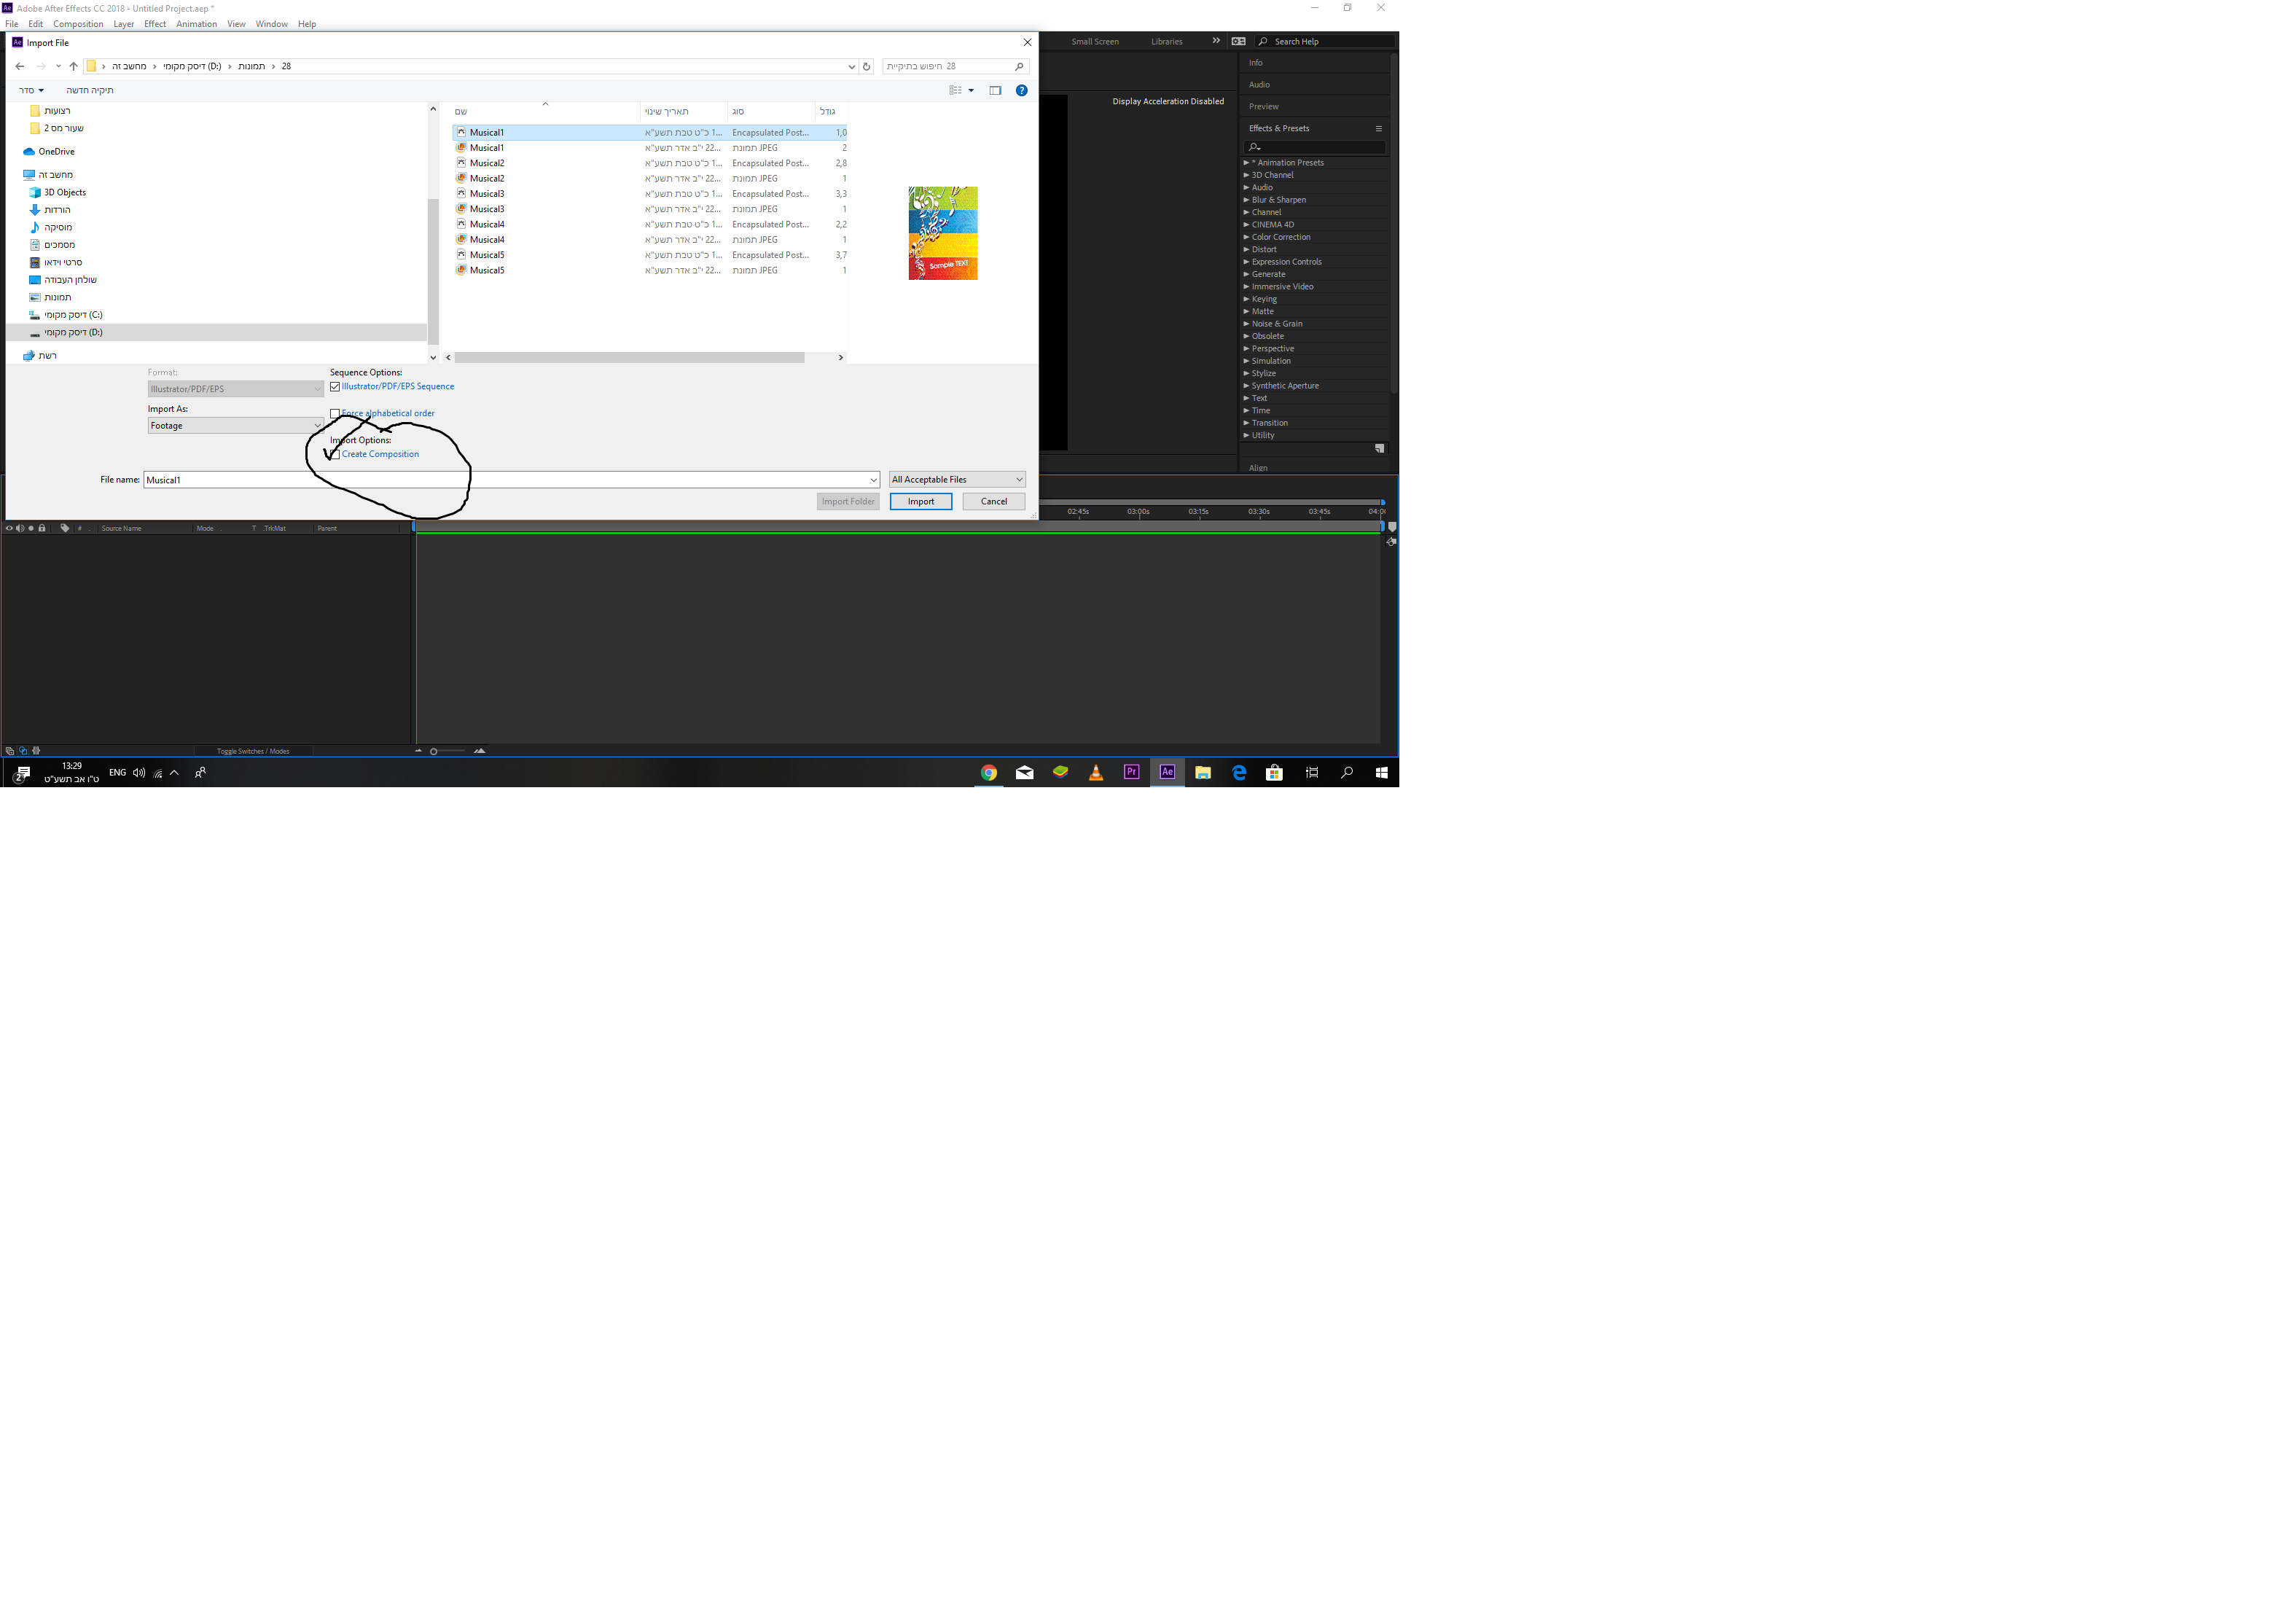Open the Effects & Presets panel menu icon
Screen dimensions: 2271x1624
click(1378, 128)
